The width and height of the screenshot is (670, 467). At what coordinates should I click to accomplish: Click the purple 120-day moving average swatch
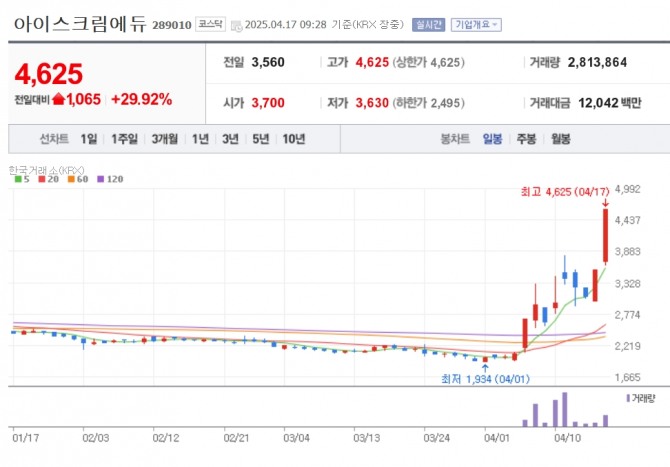coord(101,179)
